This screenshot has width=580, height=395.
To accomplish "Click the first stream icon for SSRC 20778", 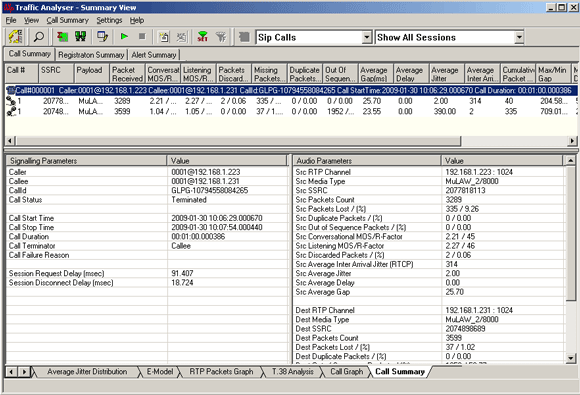I will (11, 101).
